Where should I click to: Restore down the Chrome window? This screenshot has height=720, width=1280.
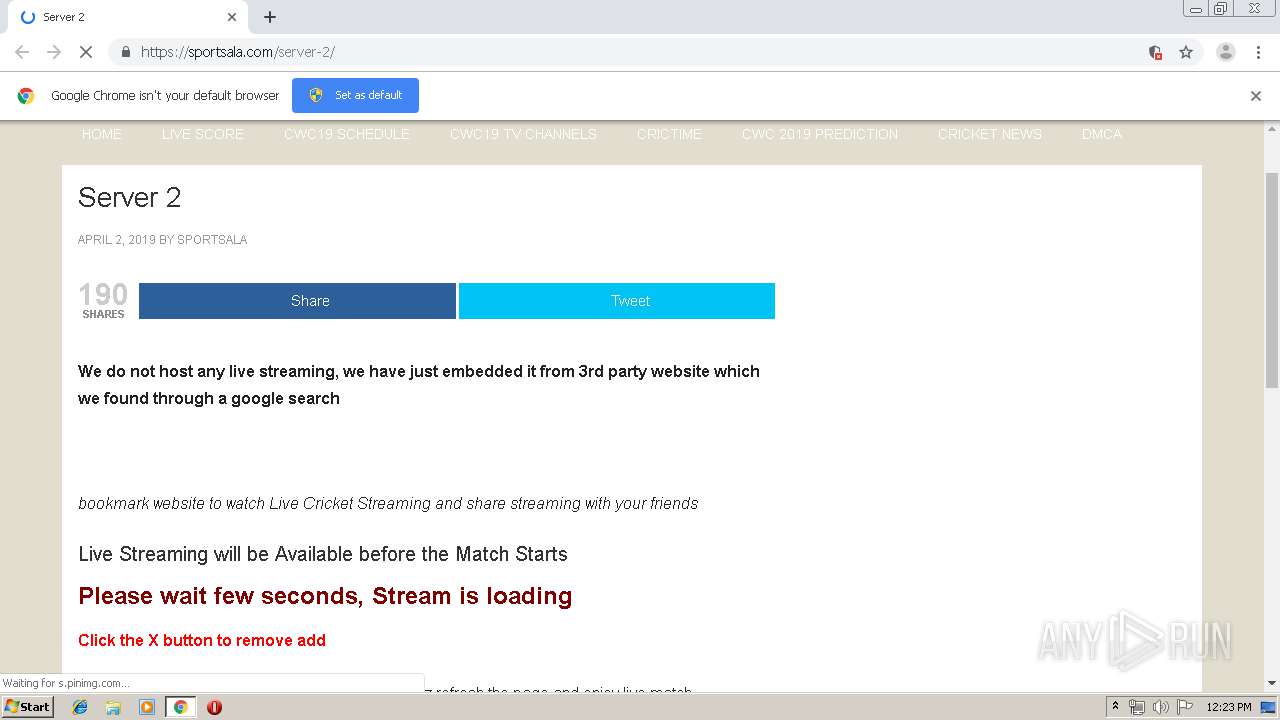1221,8
